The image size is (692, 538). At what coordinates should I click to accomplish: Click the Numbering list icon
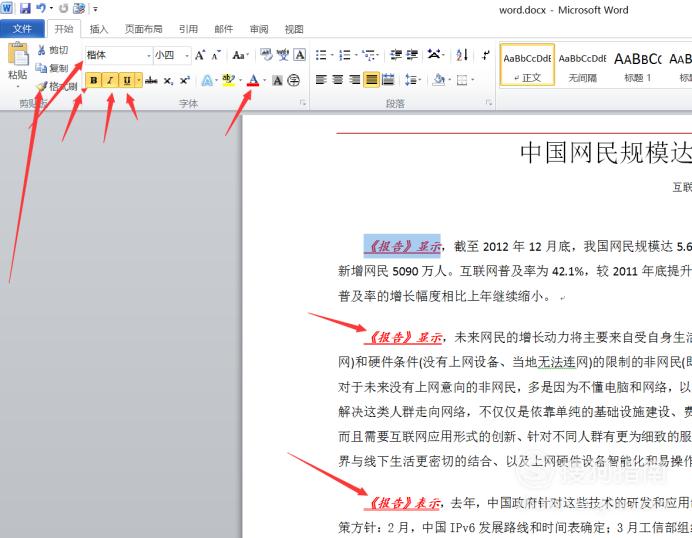pos(345,55)
